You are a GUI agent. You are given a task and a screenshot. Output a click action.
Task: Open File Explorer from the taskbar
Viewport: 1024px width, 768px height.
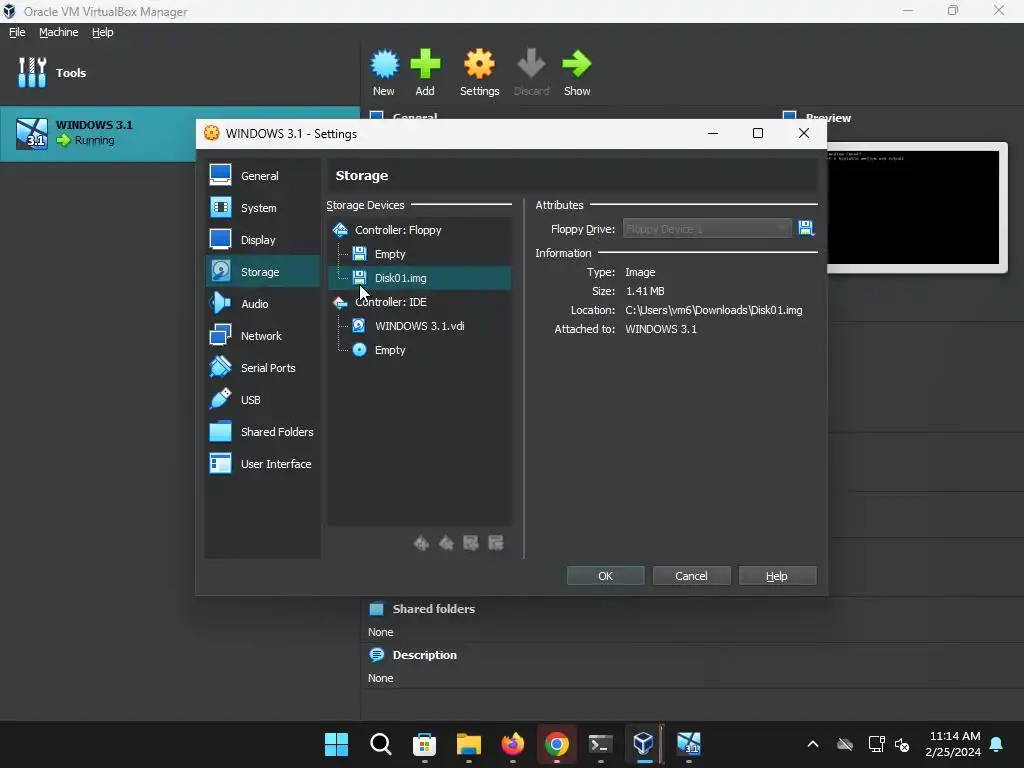point(469,744)
